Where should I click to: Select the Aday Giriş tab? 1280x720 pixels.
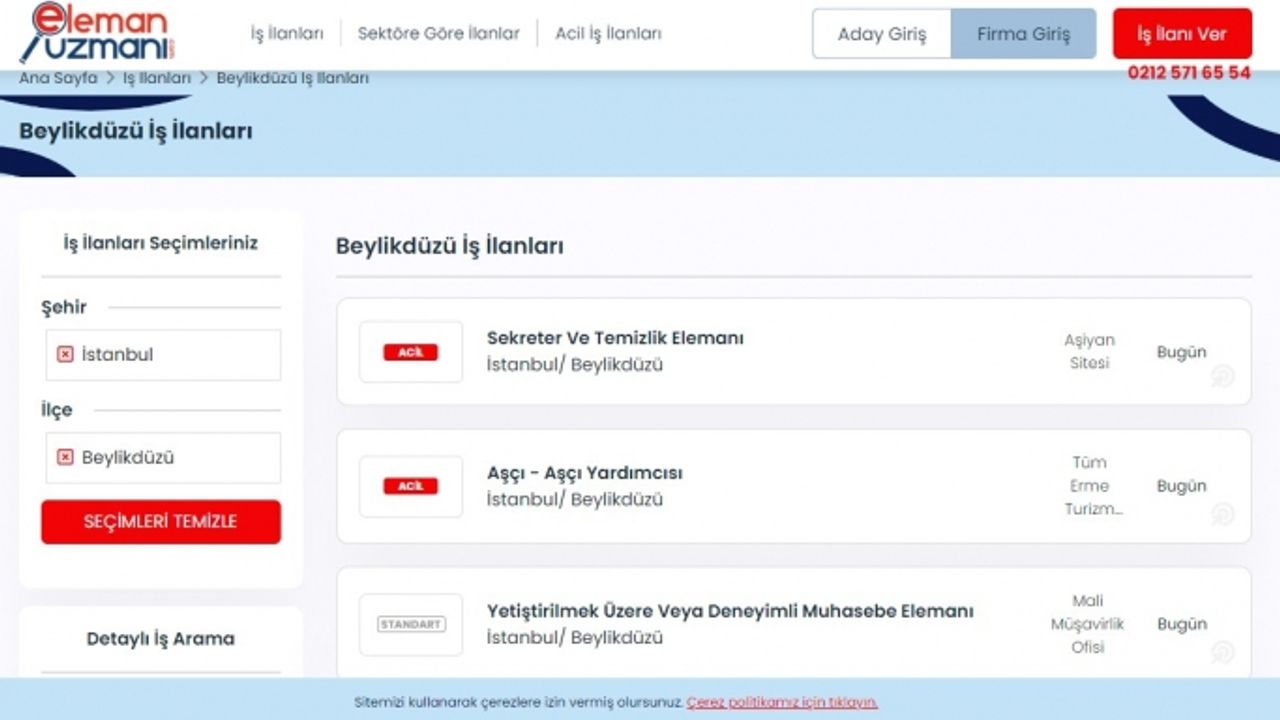click(x=881, y=34)
